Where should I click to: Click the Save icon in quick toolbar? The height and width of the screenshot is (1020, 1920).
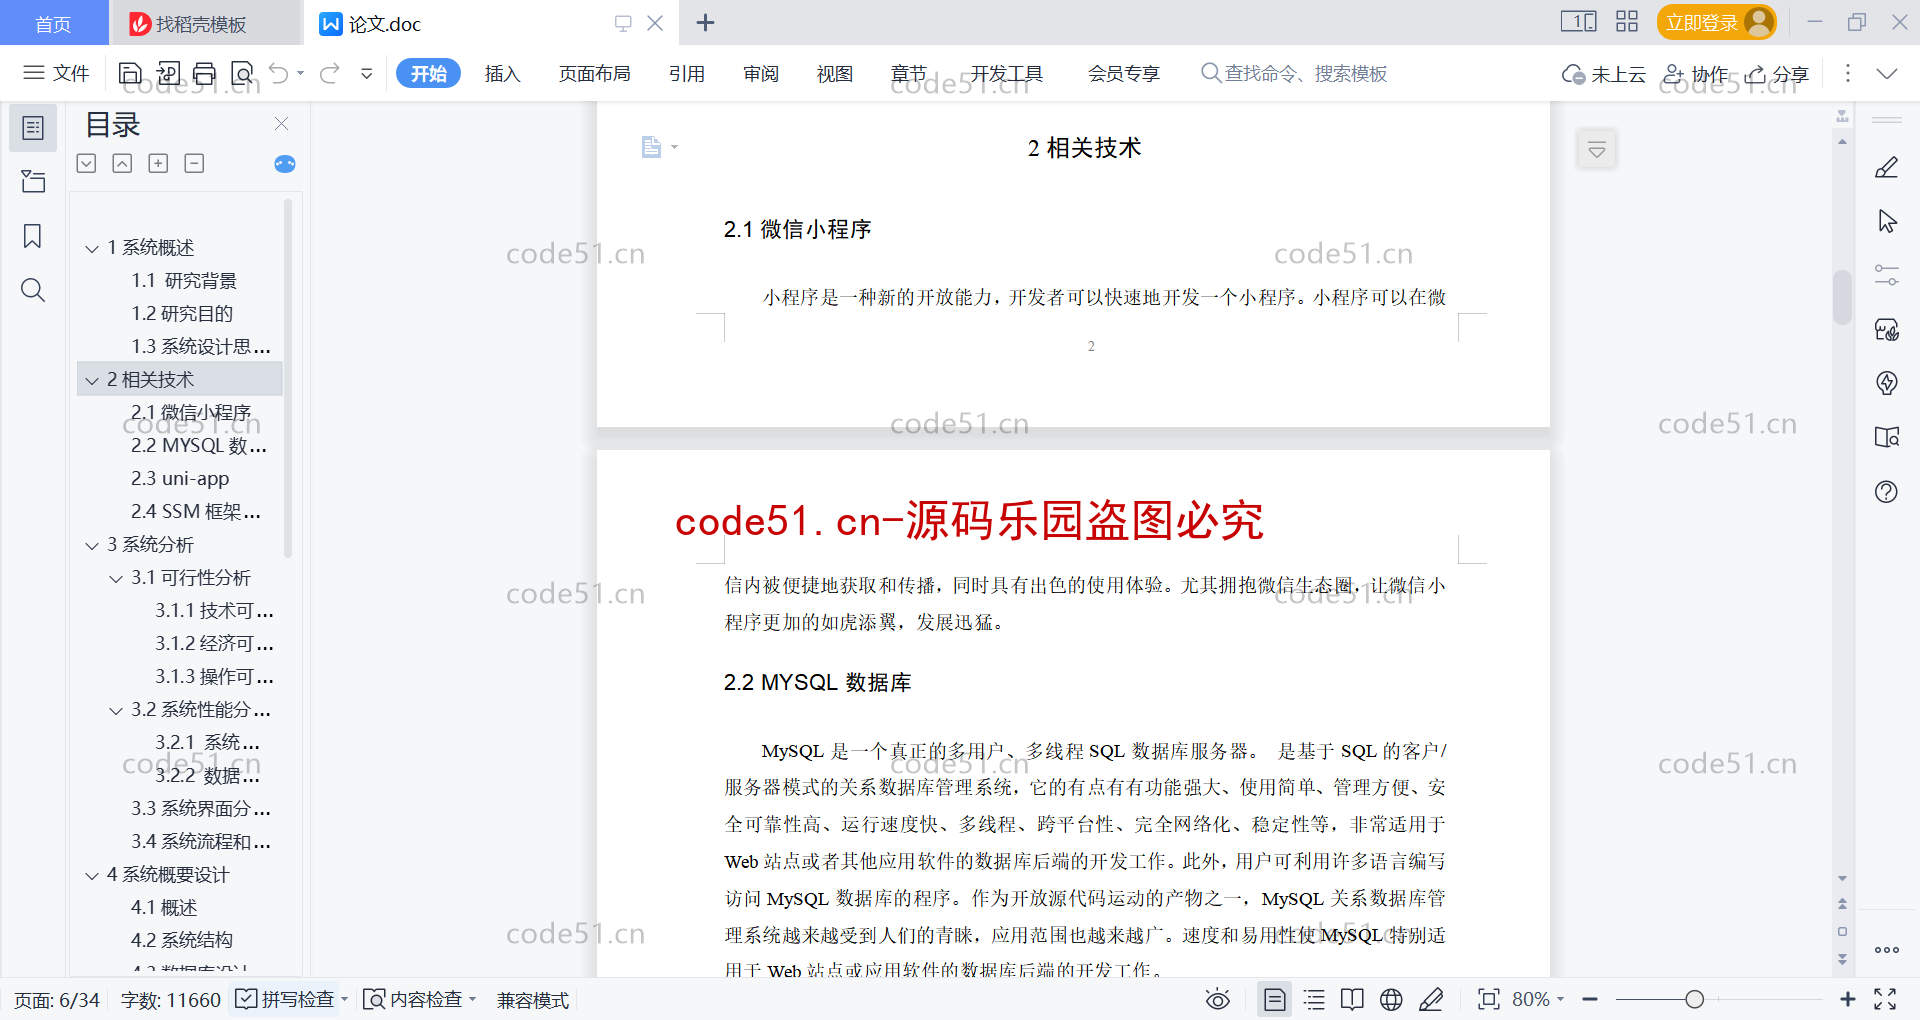130,73
